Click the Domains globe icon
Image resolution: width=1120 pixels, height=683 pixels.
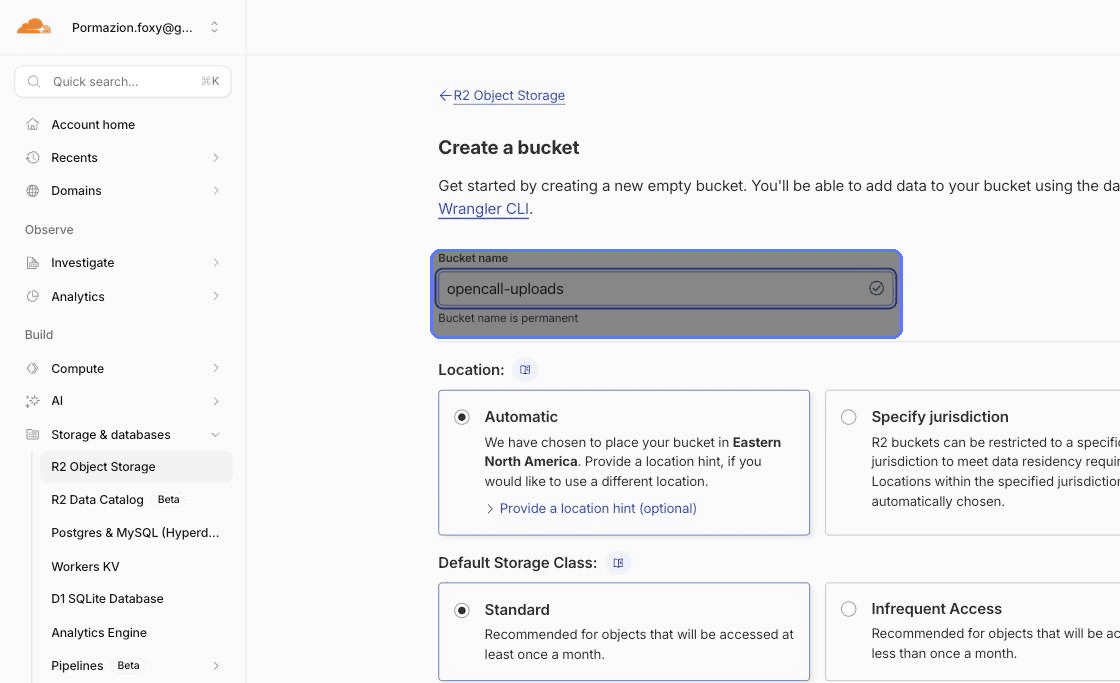pyautogui.click(x=33, y=191)
